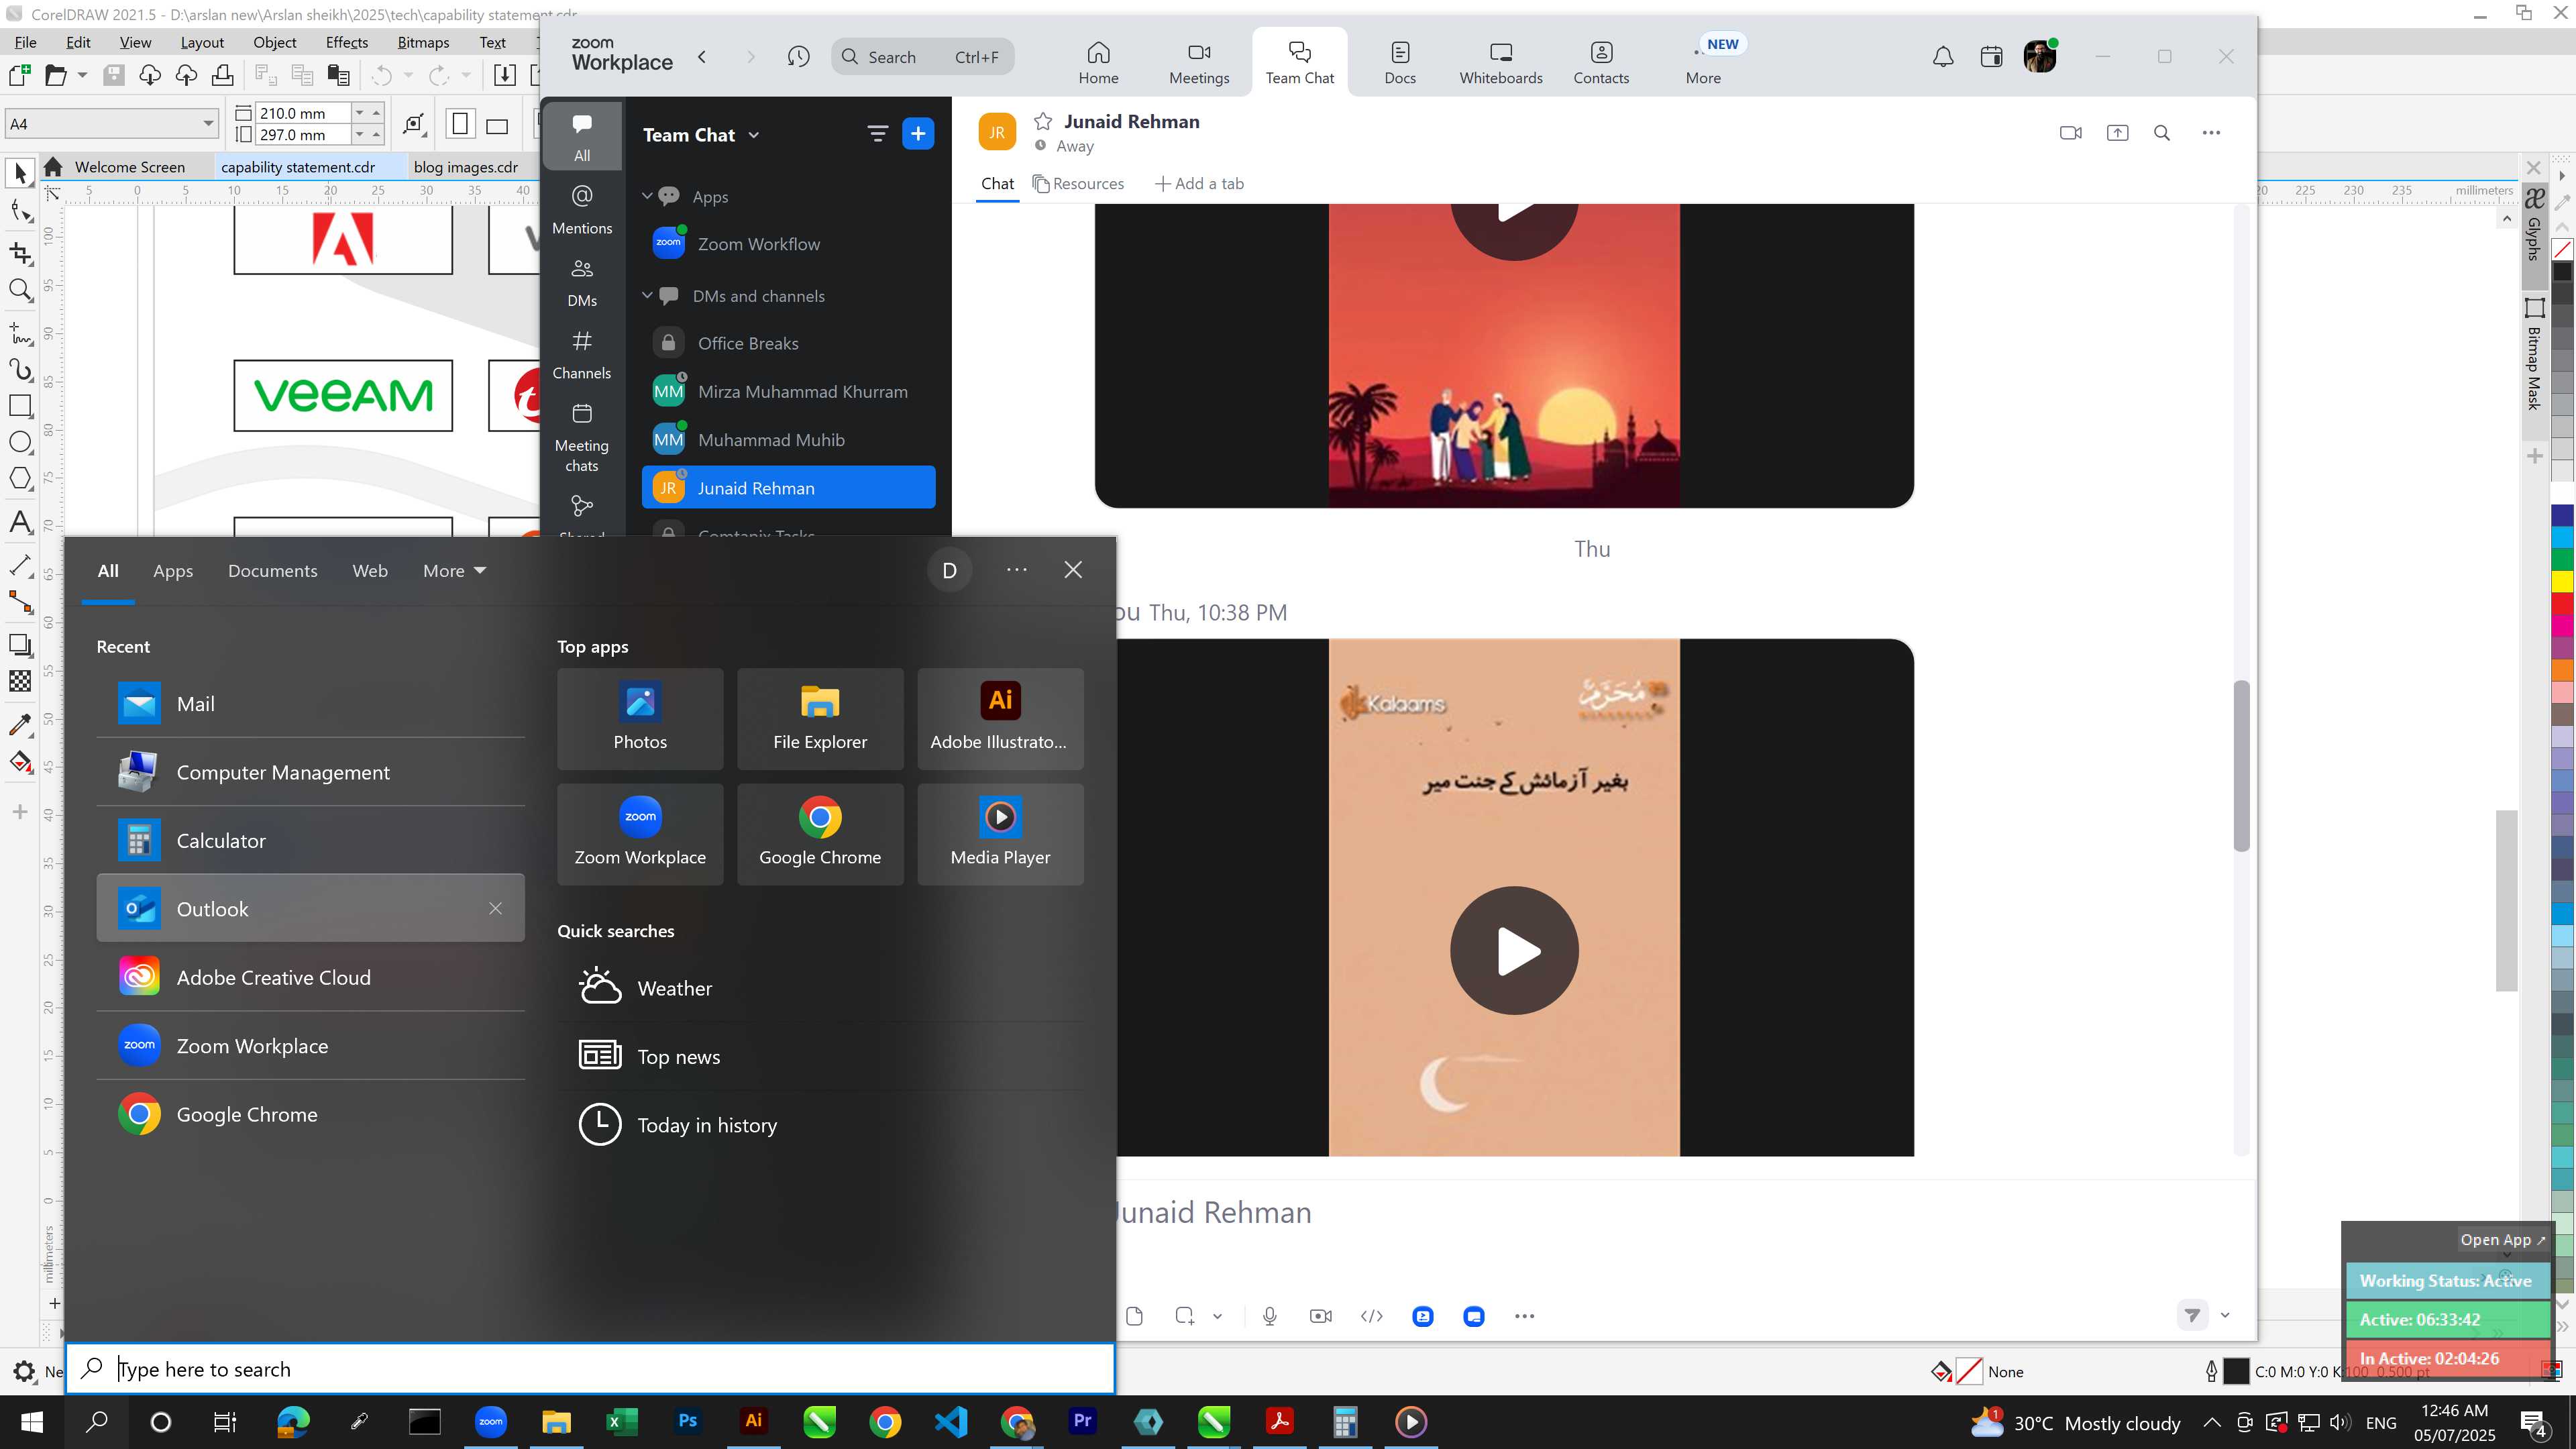Open the Resources tab in chat

pyautogui.click(x=1078, y=183)
